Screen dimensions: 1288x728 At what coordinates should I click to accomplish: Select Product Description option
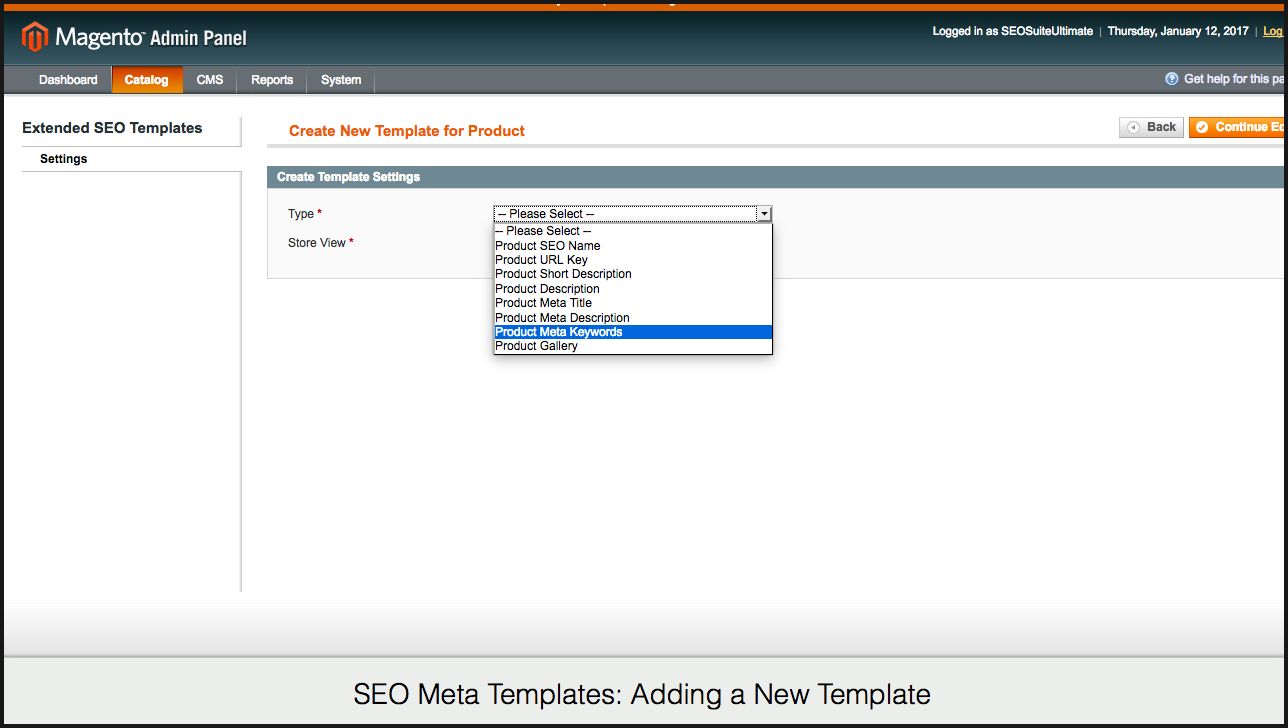tap(547, 289)
